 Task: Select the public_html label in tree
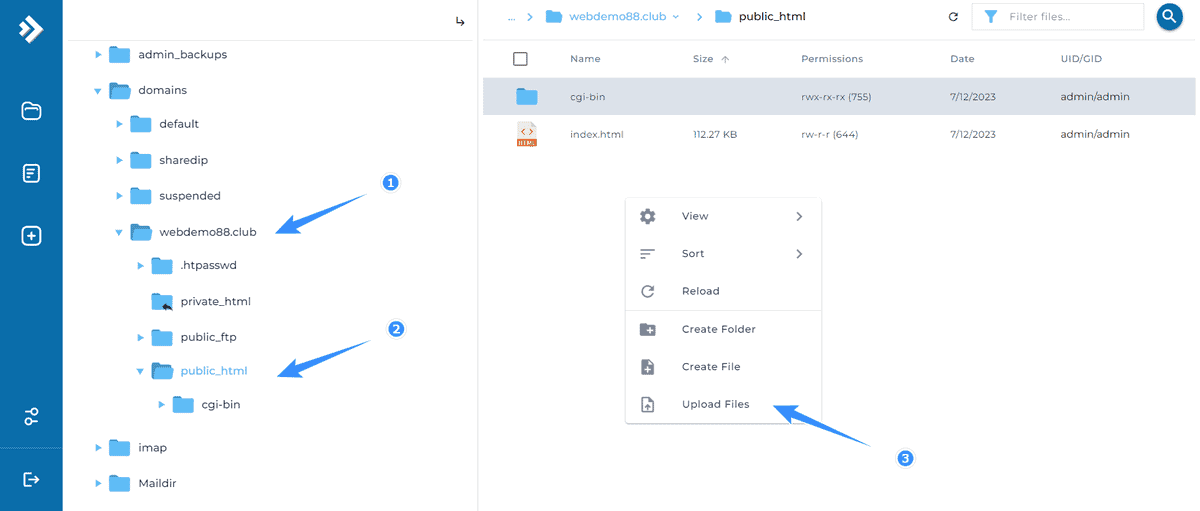(x=214, y=371)
